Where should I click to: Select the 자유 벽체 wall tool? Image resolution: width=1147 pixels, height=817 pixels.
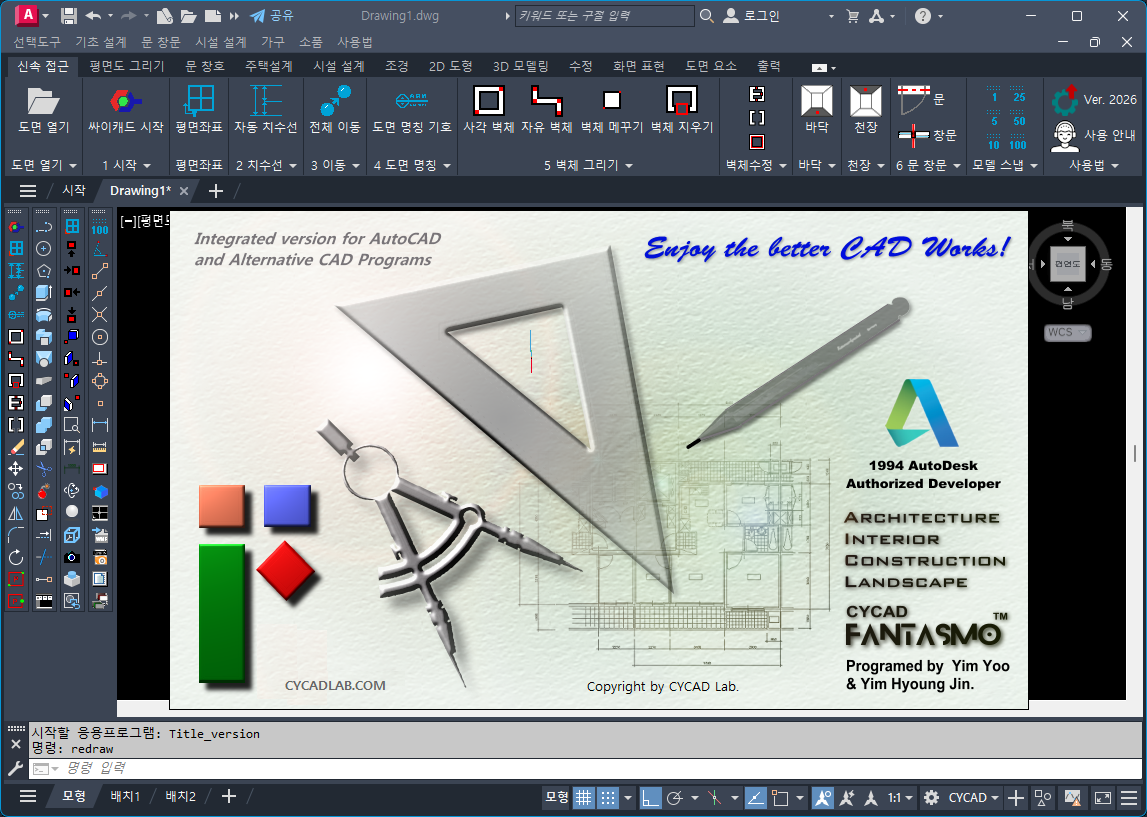(x=546, y=101)
